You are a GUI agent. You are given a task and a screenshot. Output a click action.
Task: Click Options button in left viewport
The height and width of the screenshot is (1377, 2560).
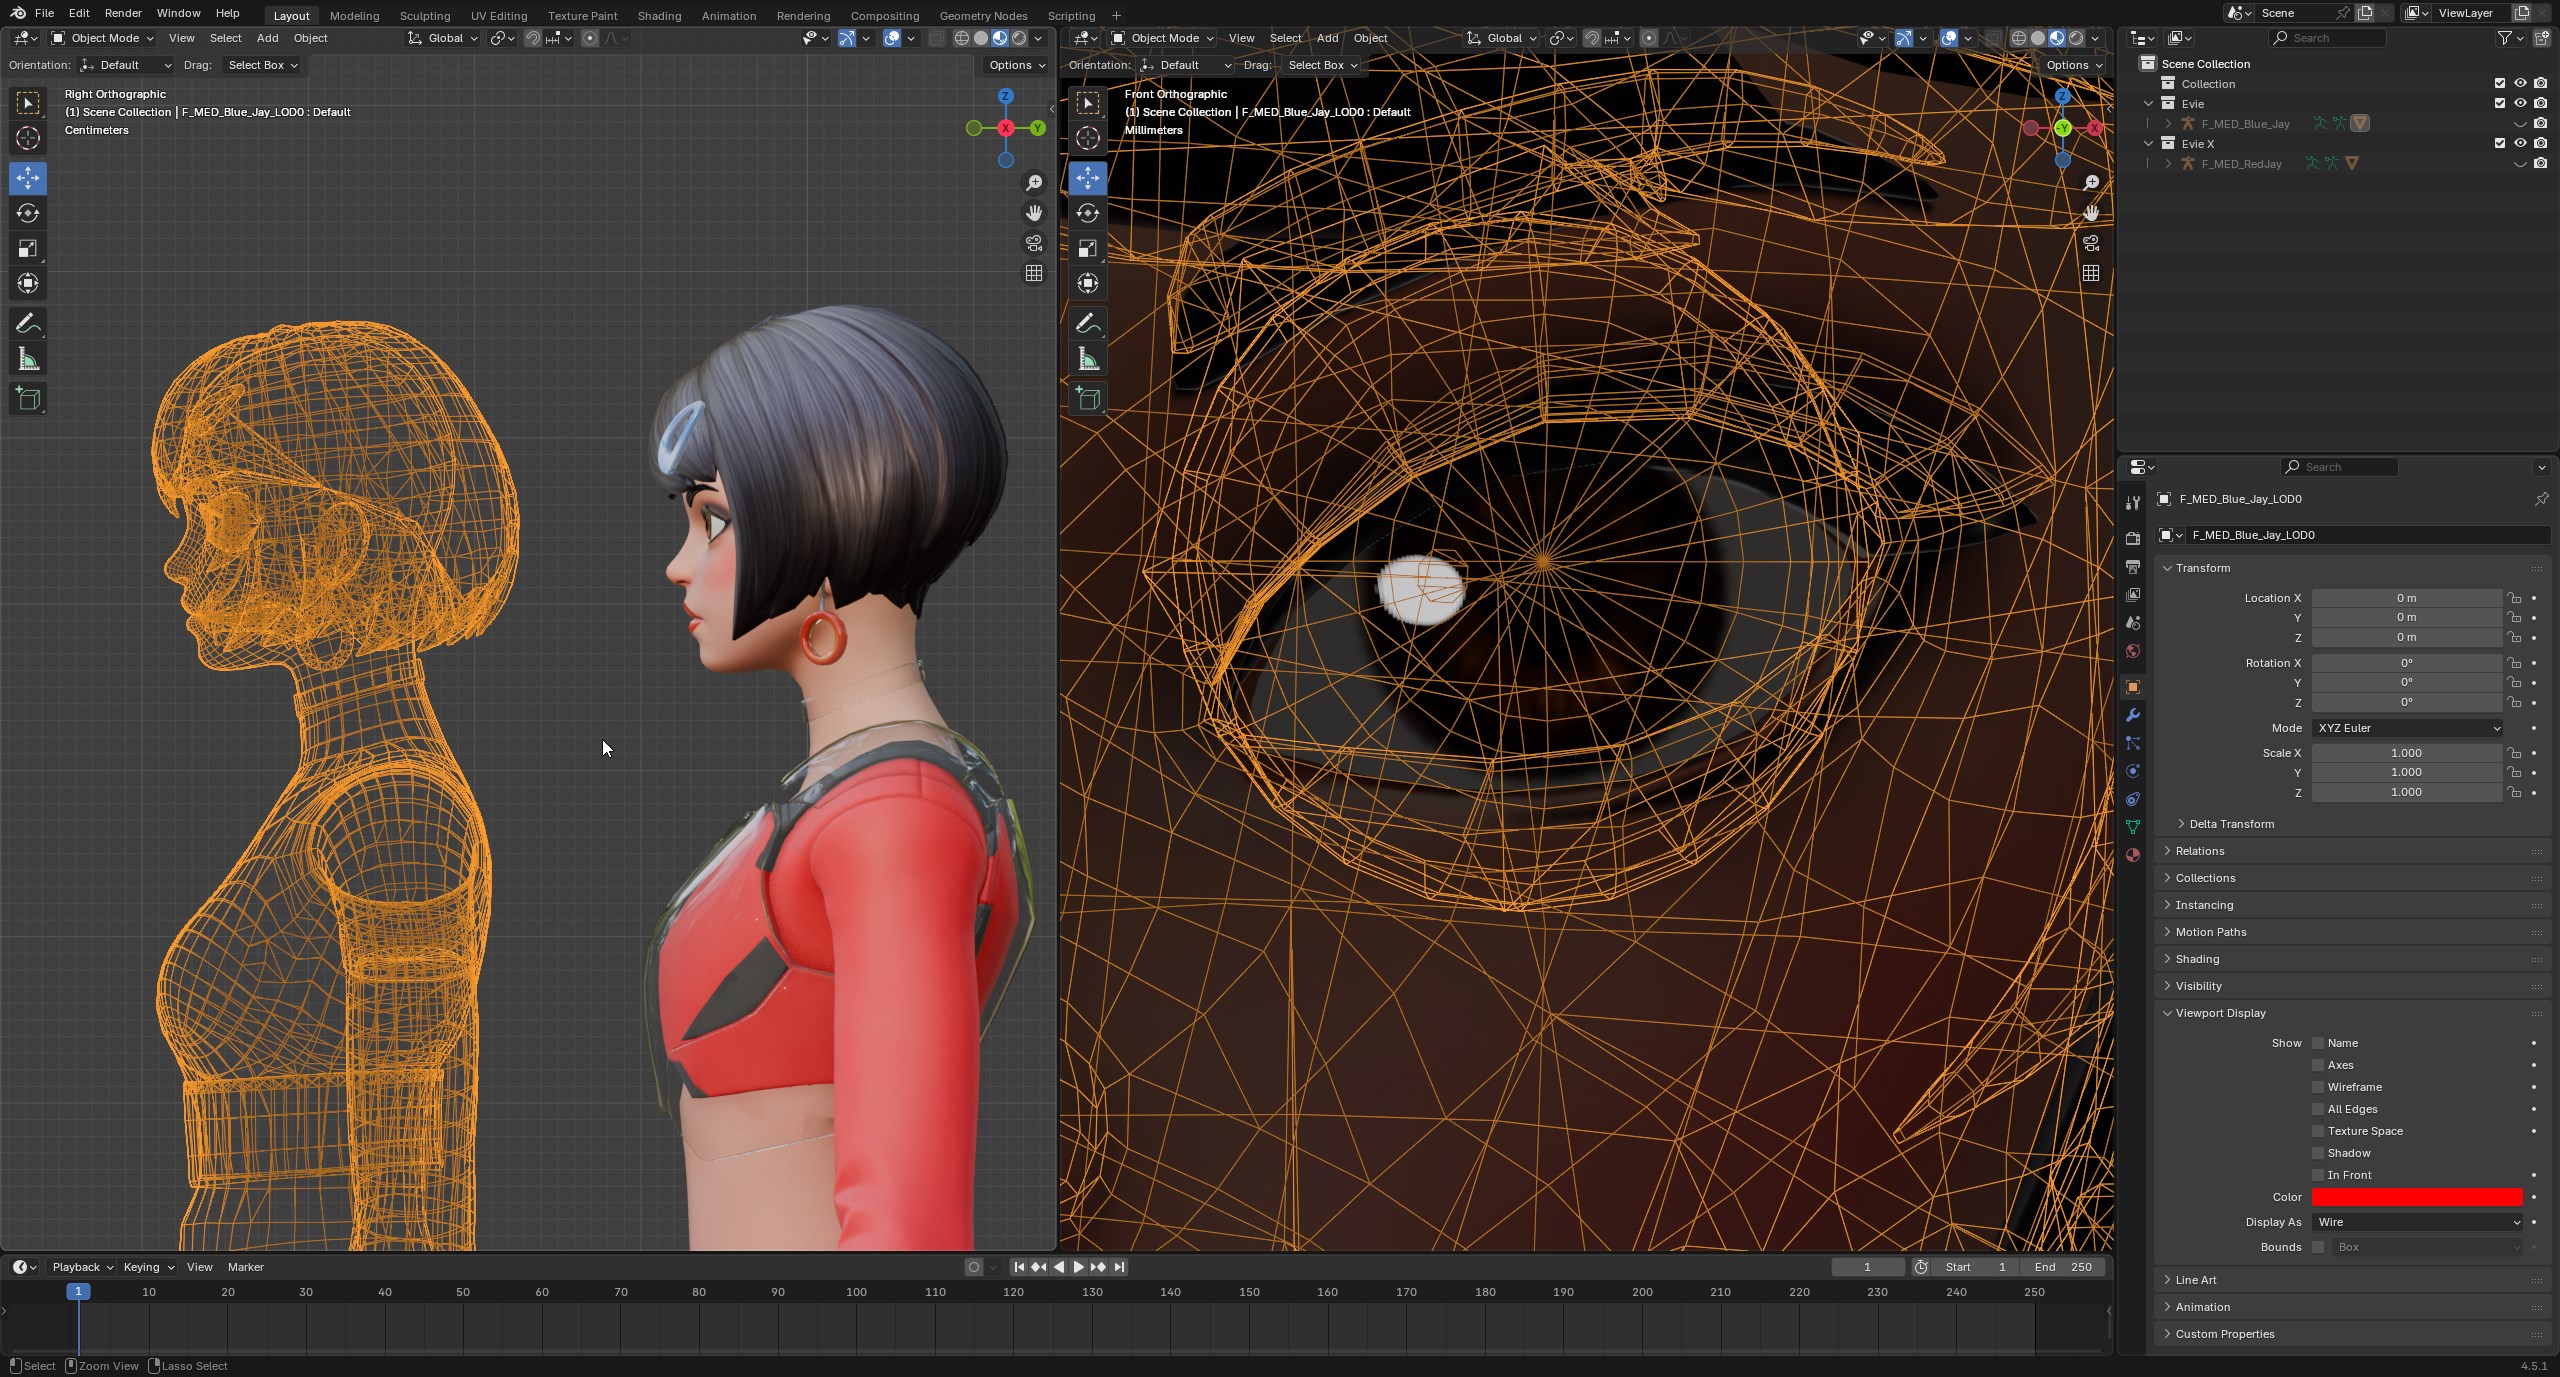click(x=1016, y=65)
